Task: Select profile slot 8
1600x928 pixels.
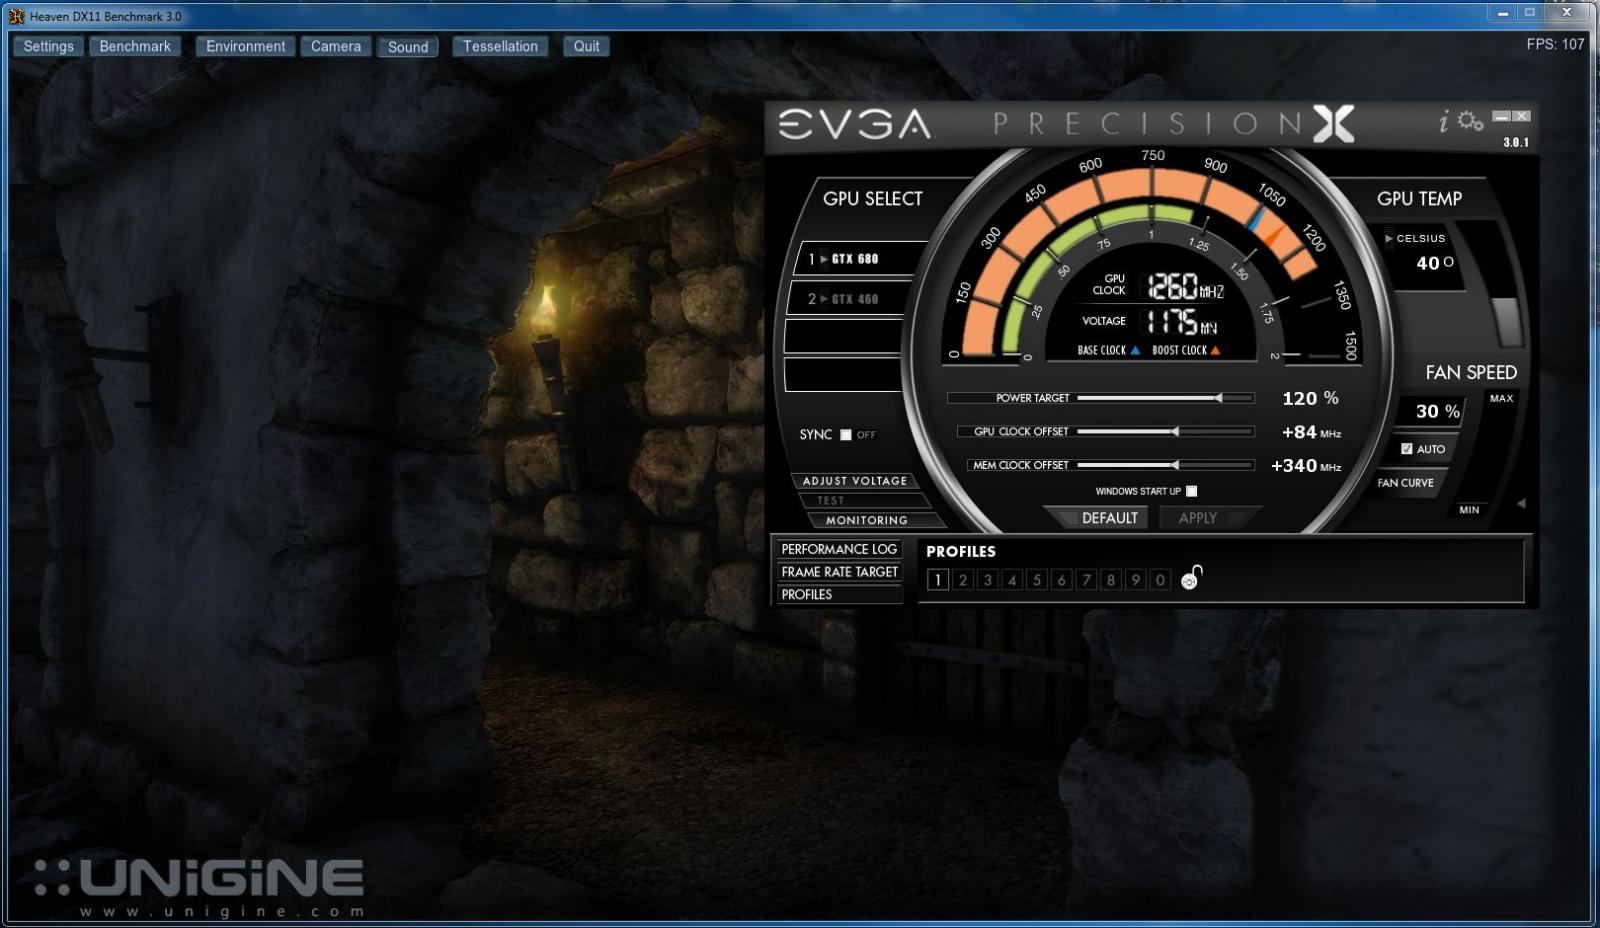Action: coord(1111,580)
